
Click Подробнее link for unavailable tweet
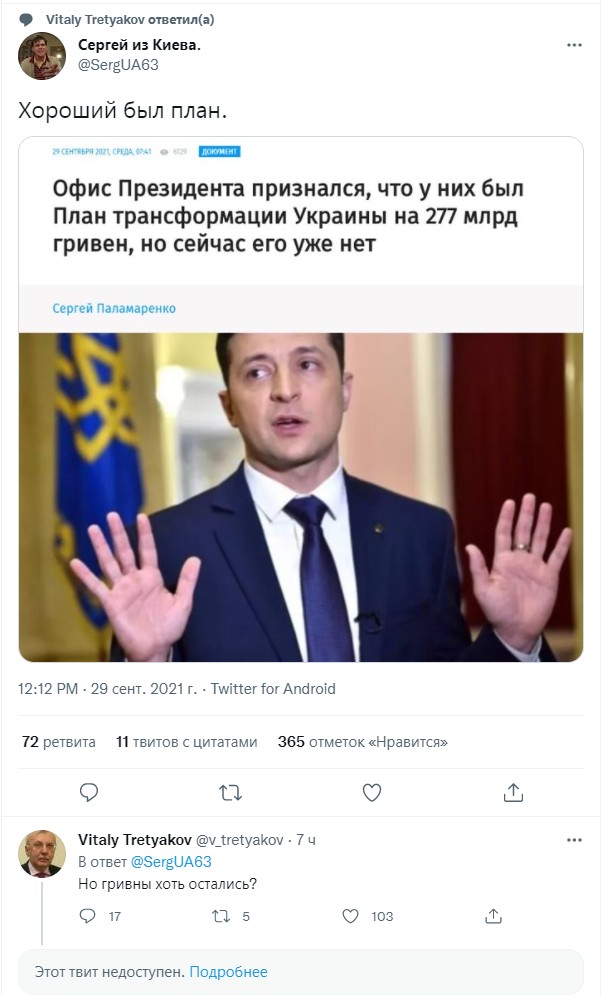pyautogui.click(x=229, y=972)
